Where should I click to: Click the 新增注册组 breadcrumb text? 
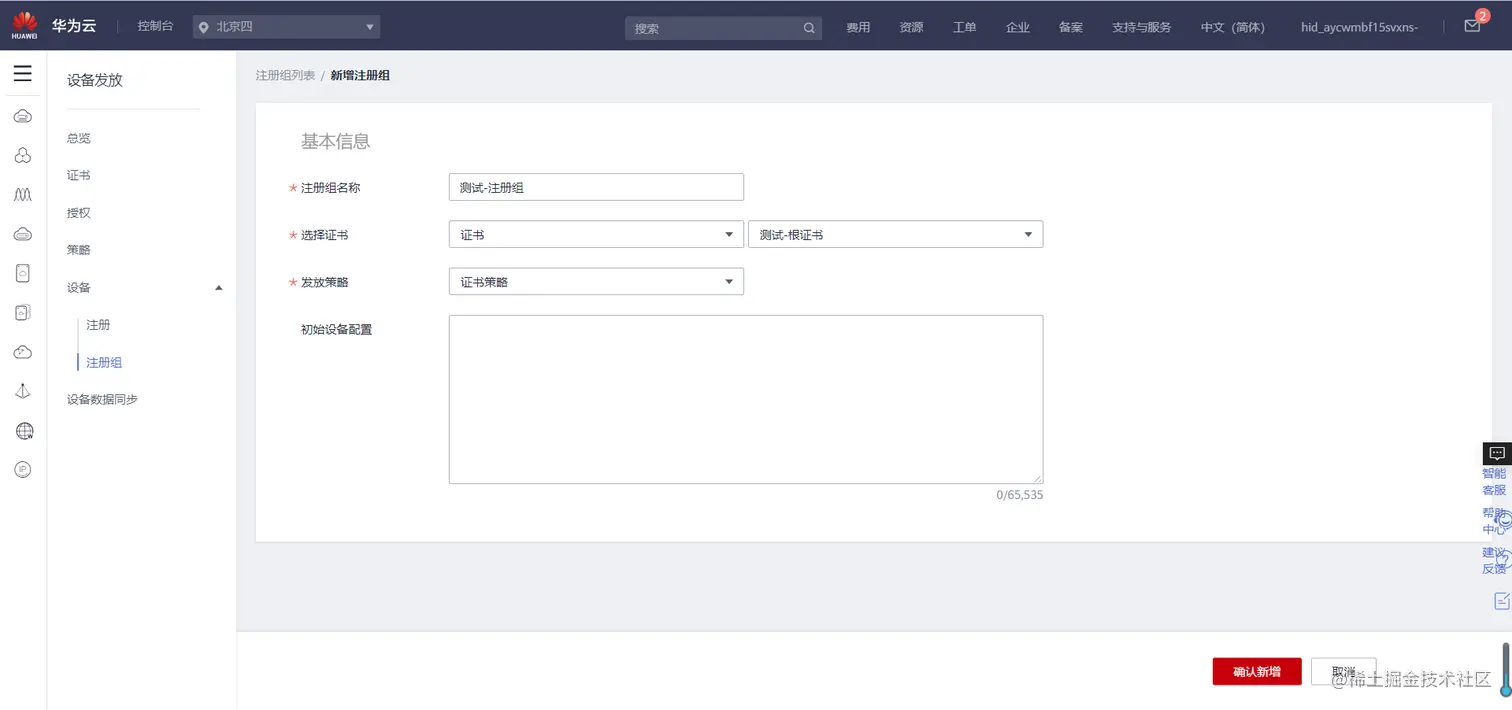[360, 75]
